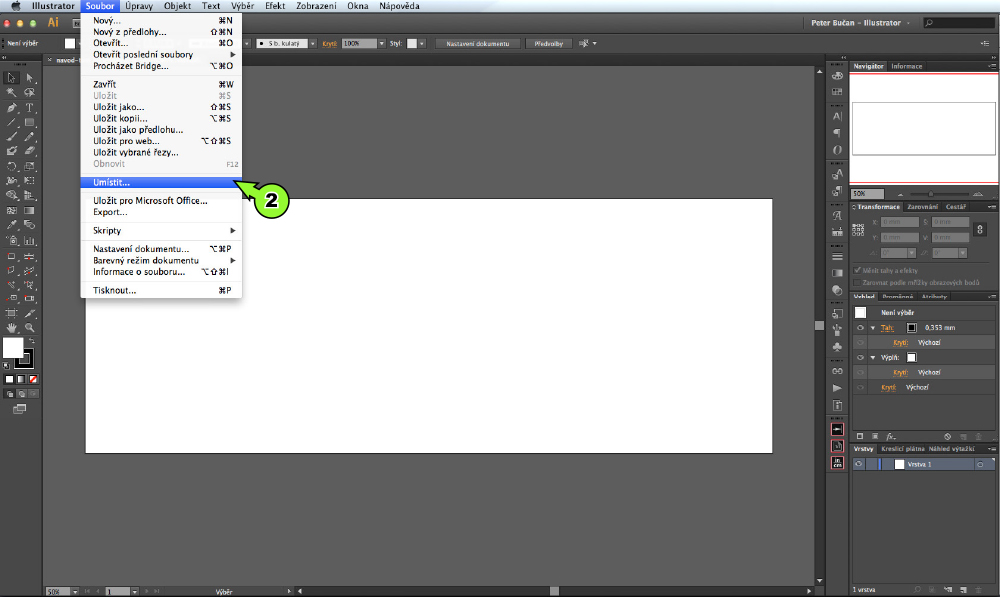Select the Color fill mode button below swatches
Screen dimensions: 1000x597
[x=9, y=380]
